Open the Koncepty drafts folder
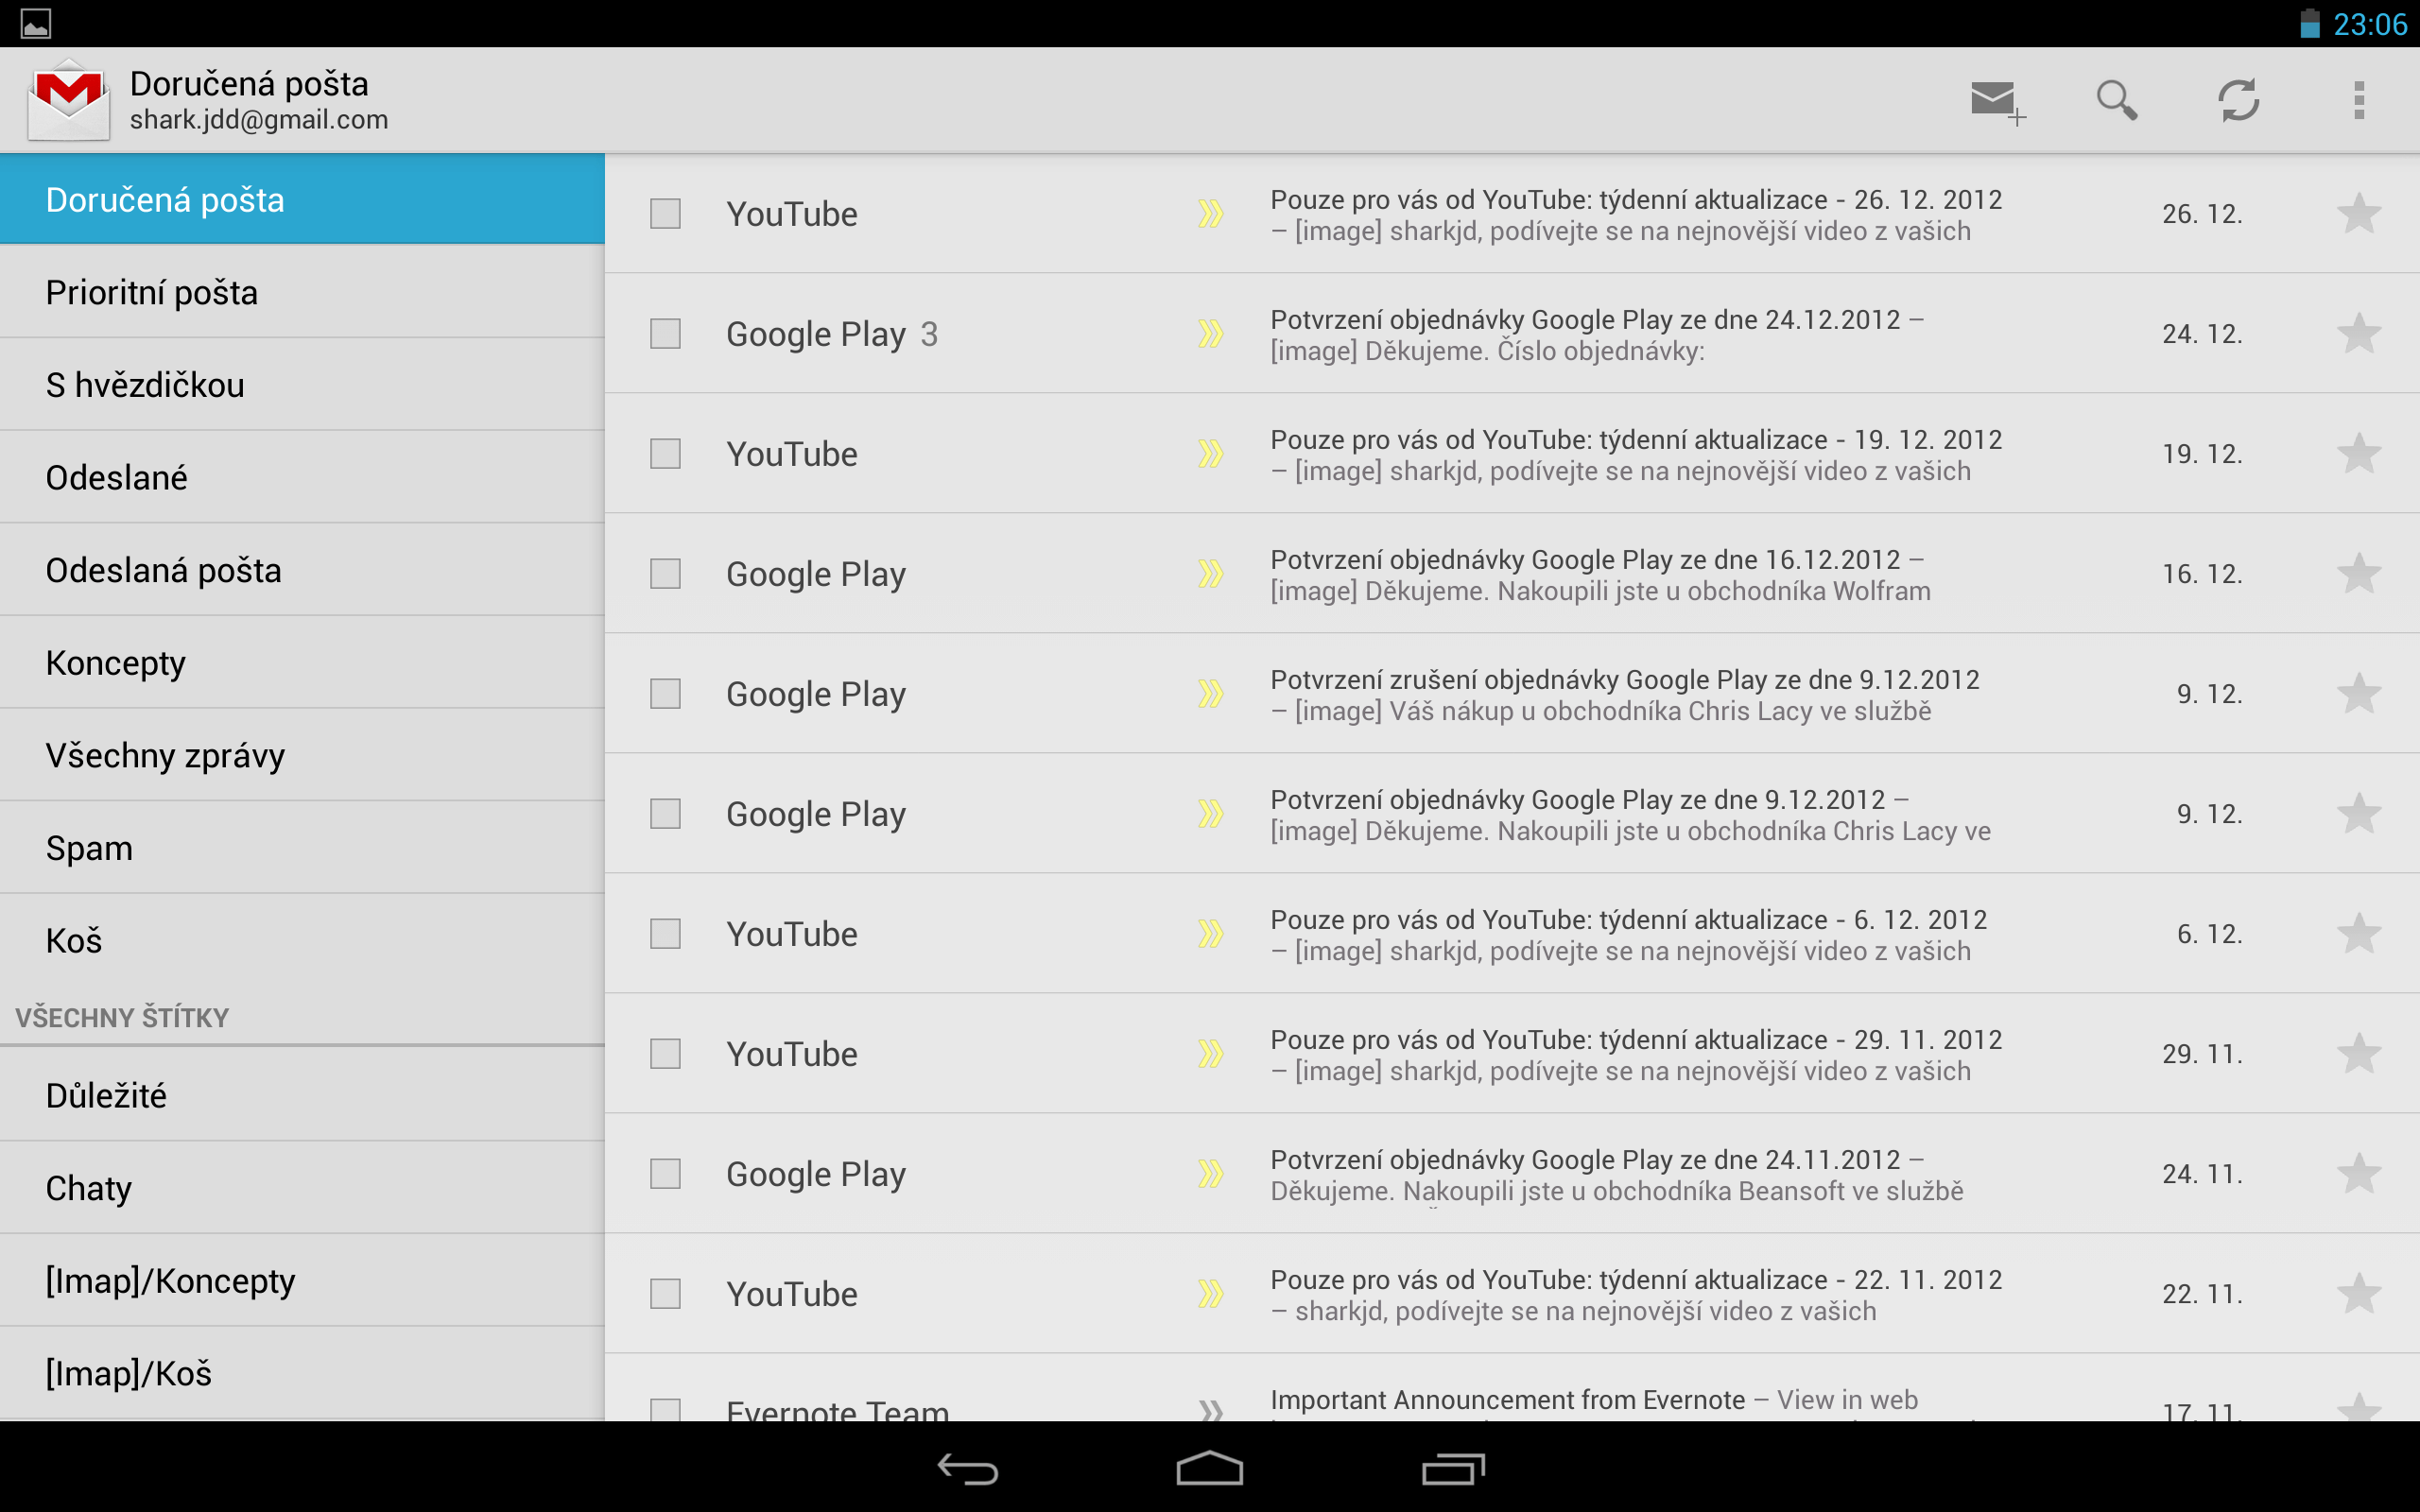The image size is (2420, 1512). click(x=302, y=663)
